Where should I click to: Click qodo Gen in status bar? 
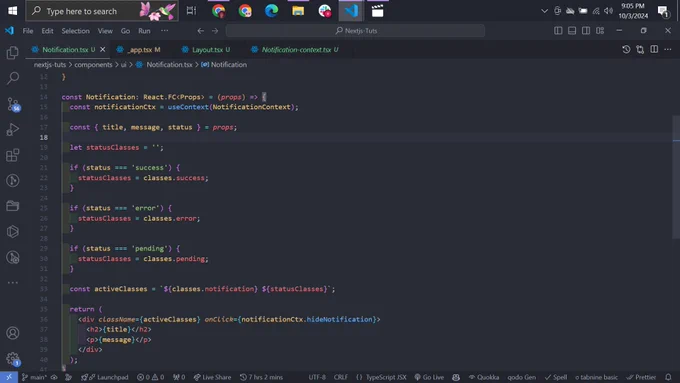point(522,377)
